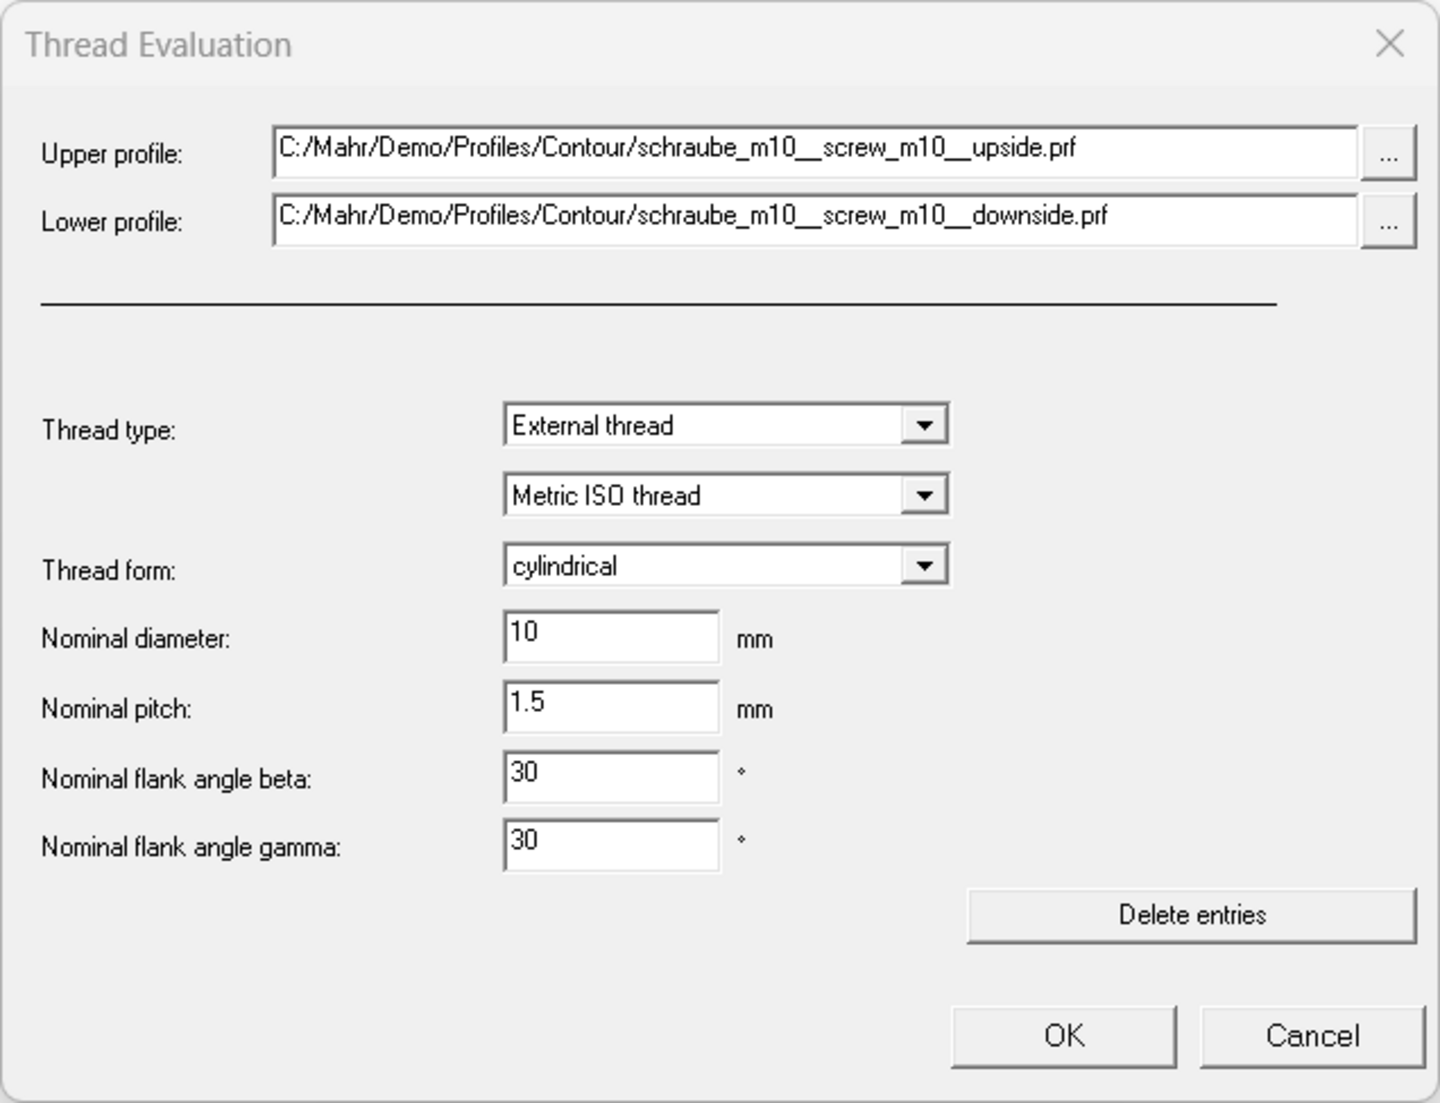Cancel the Thread Evaluation dialog

[1312, 1035]
